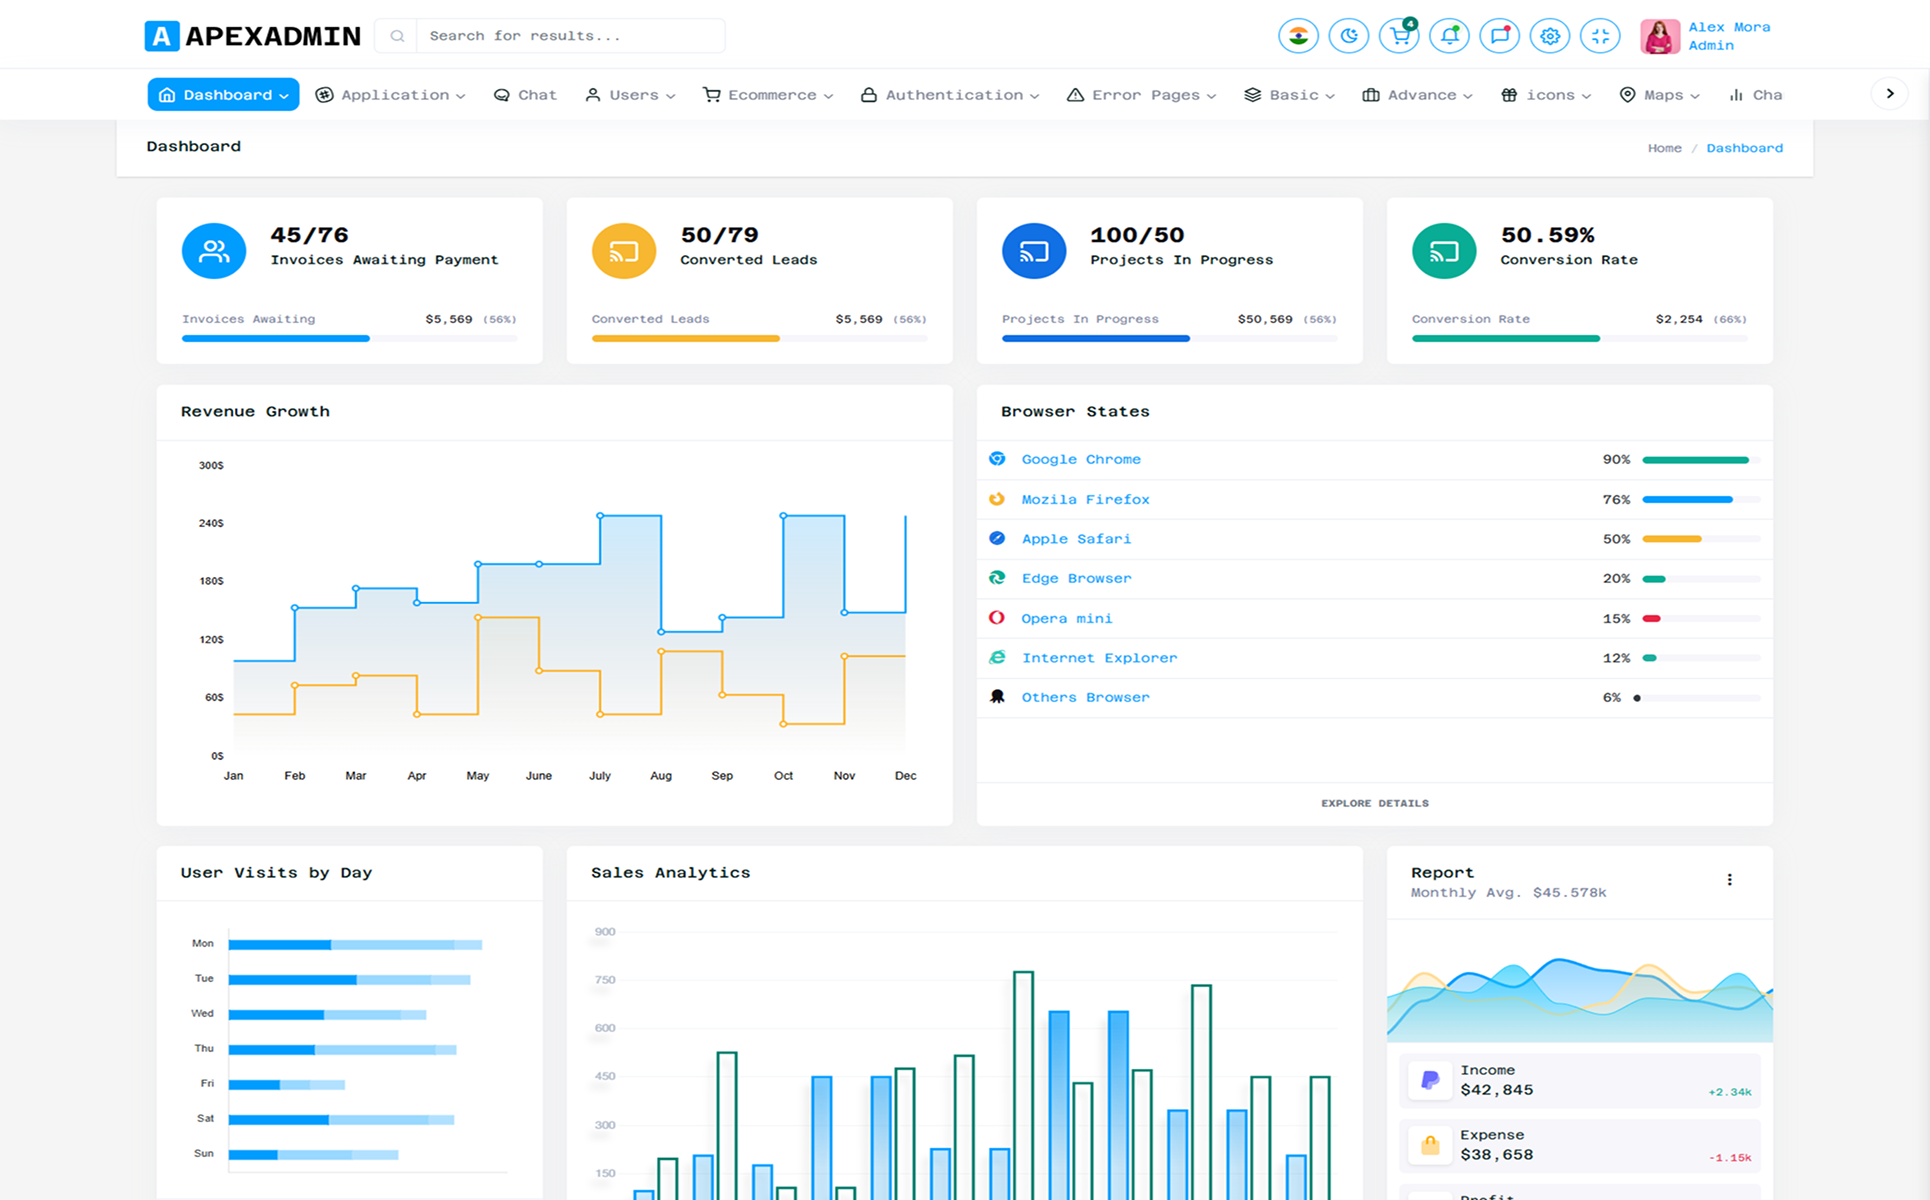Toggle dark mode moon icon
The image size is (1930, 1200).
[x=1348, y=36]
